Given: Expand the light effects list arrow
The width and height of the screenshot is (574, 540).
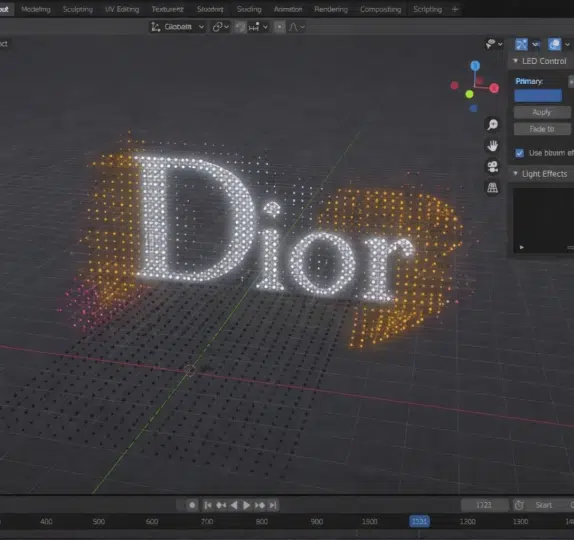Looking at the screenshot, I should [522, 247].
